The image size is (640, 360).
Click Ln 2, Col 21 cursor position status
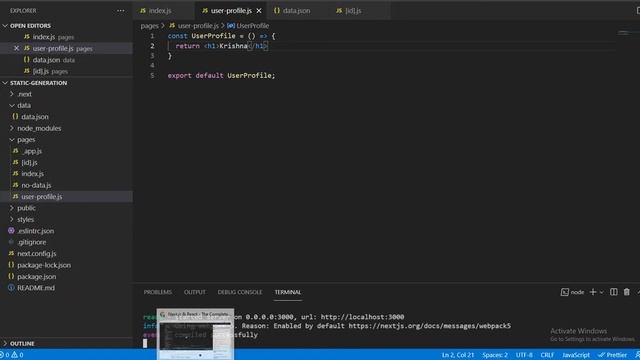tap(458, 355)
